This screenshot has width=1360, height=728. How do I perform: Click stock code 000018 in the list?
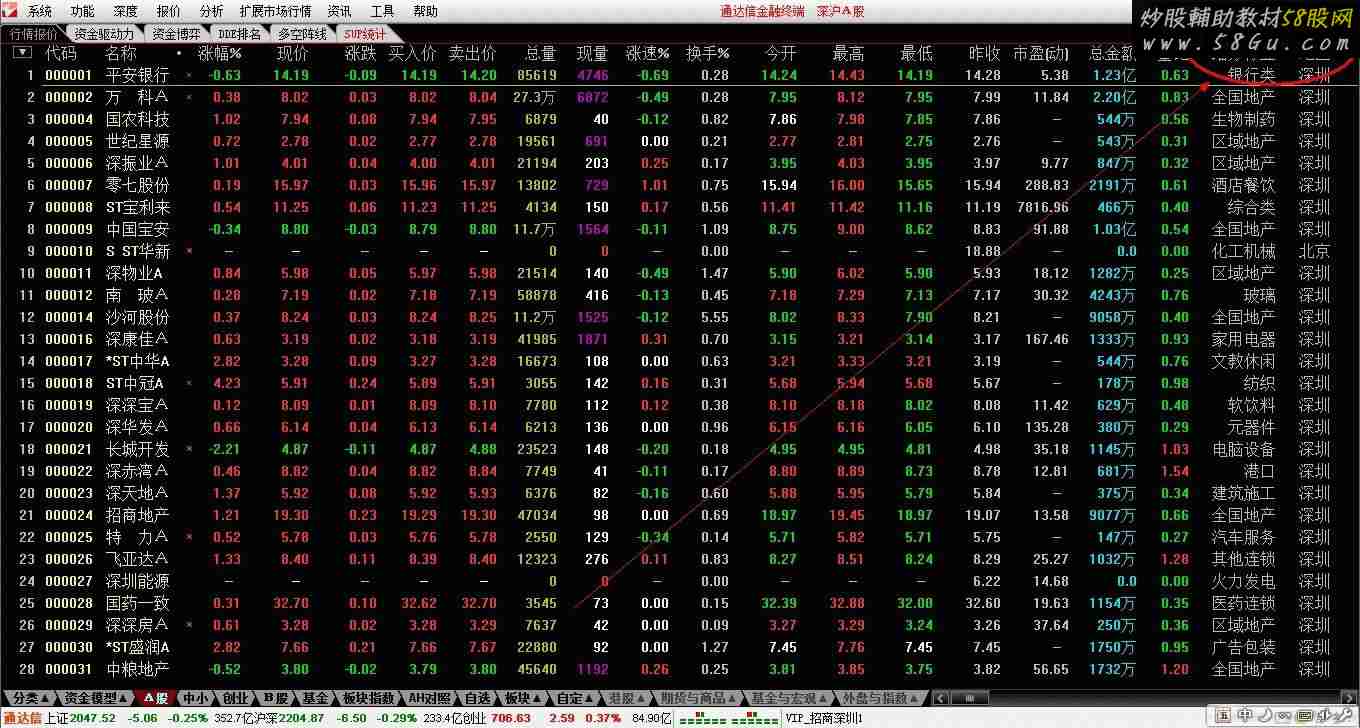point(69,383)
